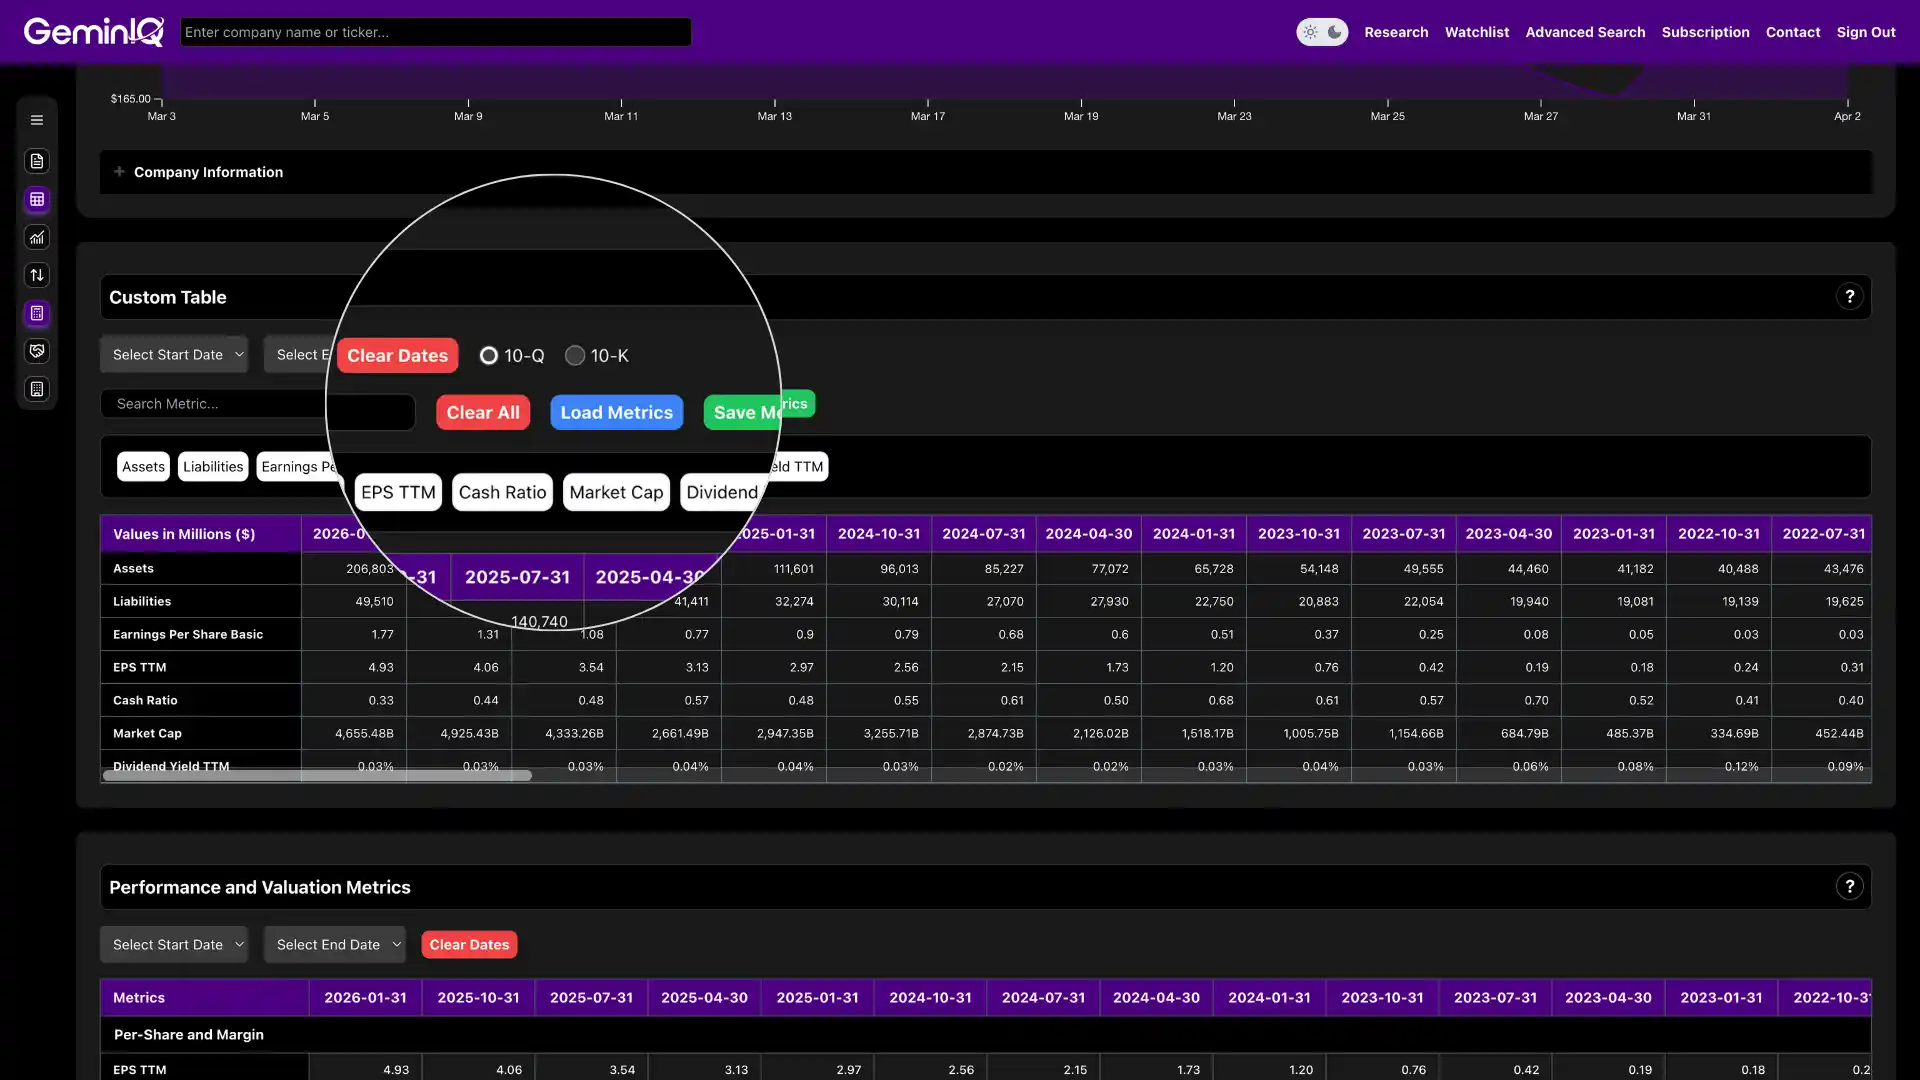Select the 10-Q radio button
1920x1080 pixels.
point(489,355)
